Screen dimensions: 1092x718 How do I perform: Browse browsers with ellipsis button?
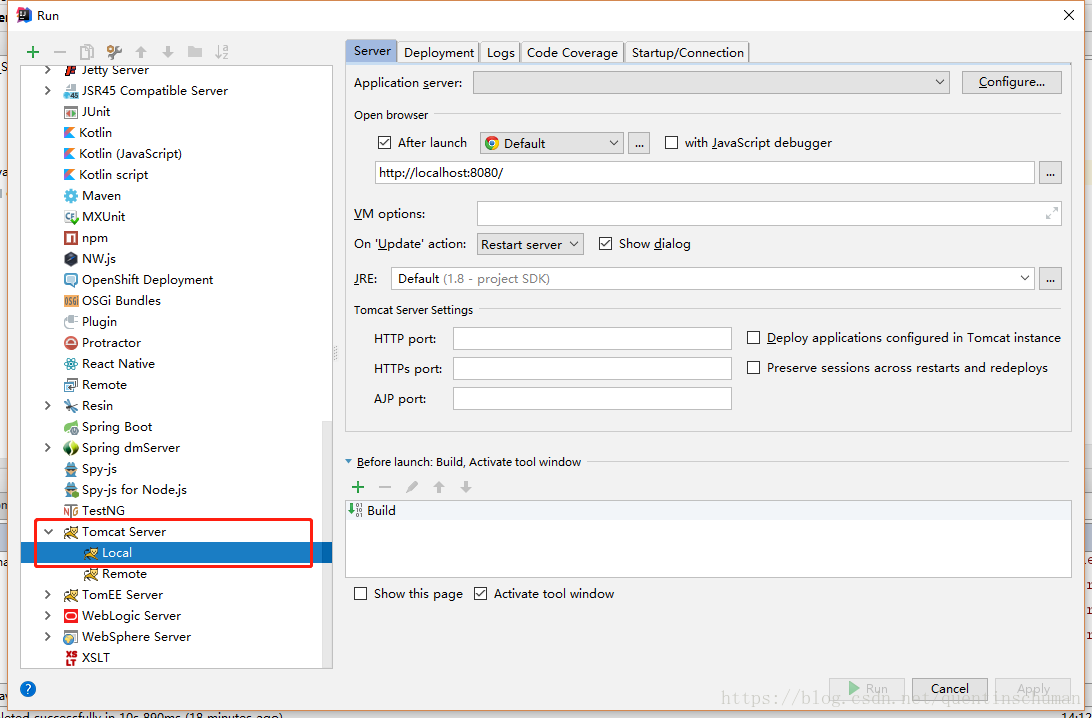coord(639,143)
